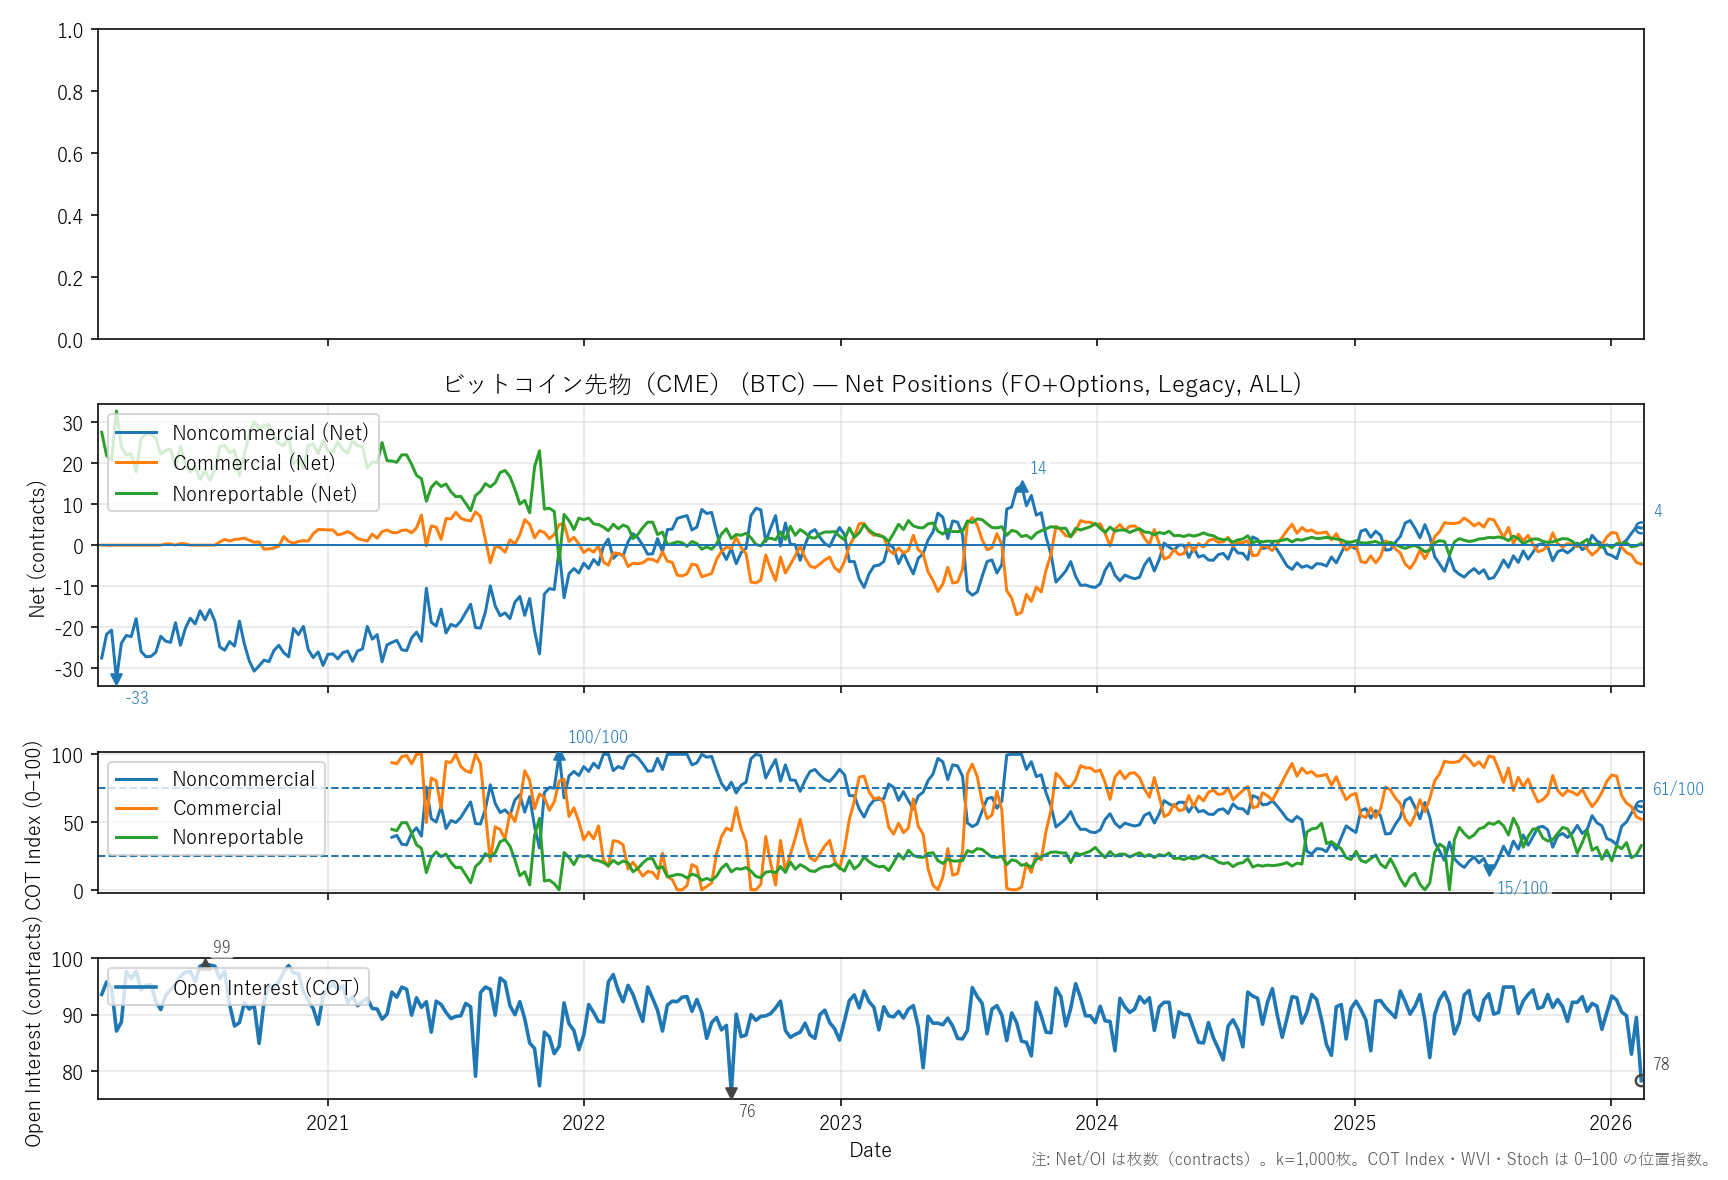
Task: Click the Open Interest (COT) legend entry
Action: coord(265,988)
